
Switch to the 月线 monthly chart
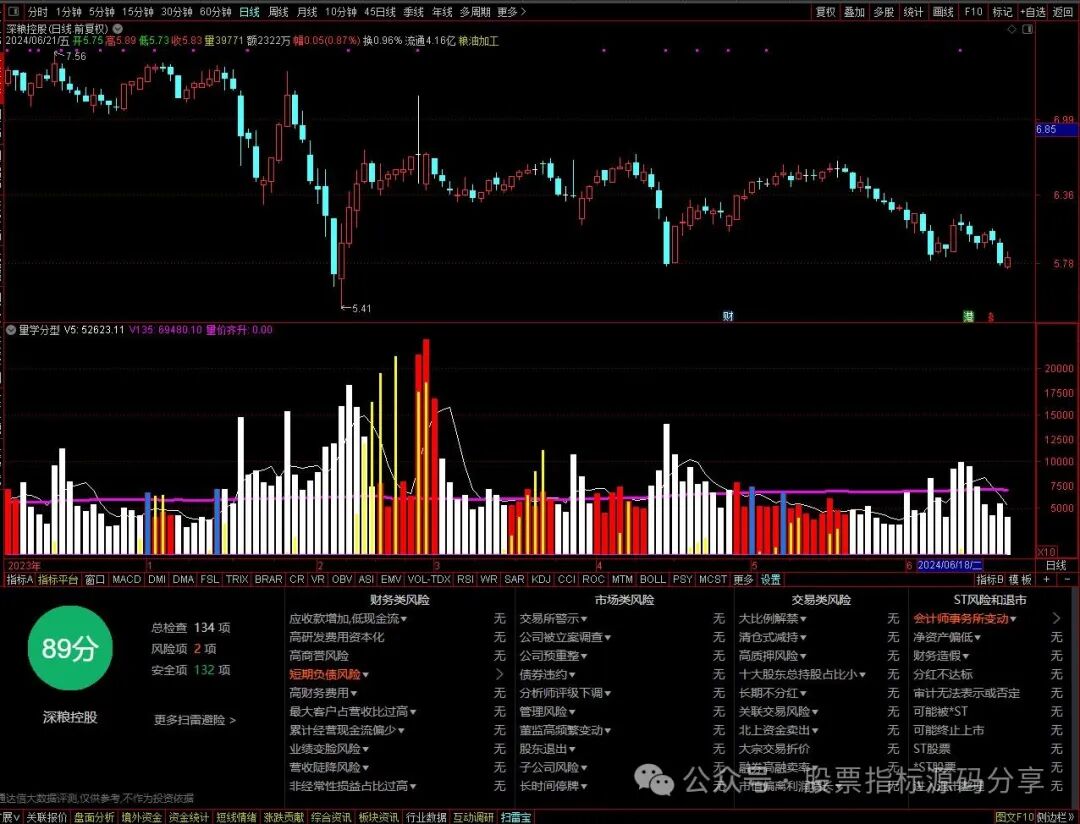pos(307,12)
